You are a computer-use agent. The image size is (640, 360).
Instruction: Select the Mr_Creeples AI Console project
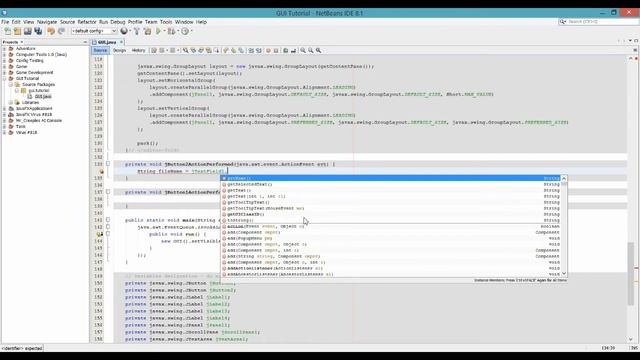[x=39, y=120]
